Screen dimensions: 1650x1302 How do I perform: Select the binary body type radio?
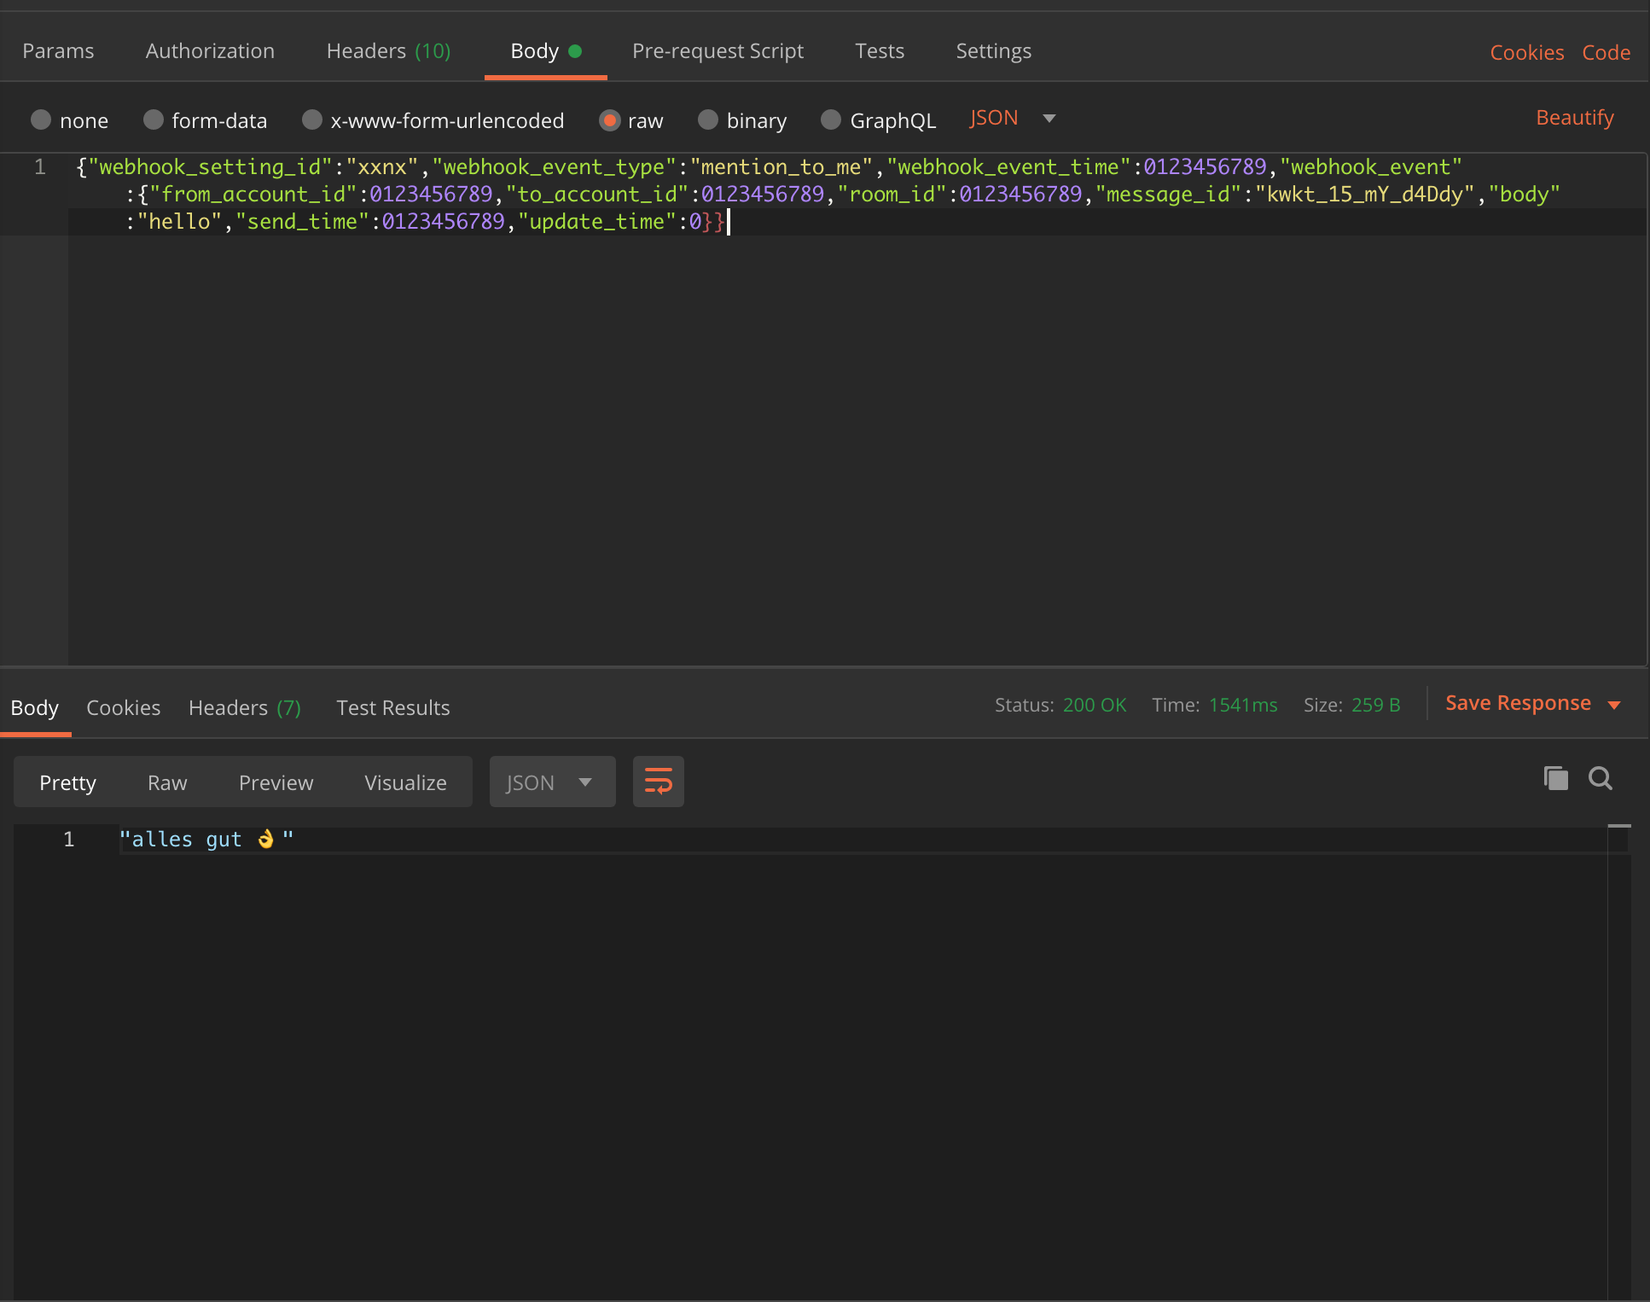click(708, 120)
